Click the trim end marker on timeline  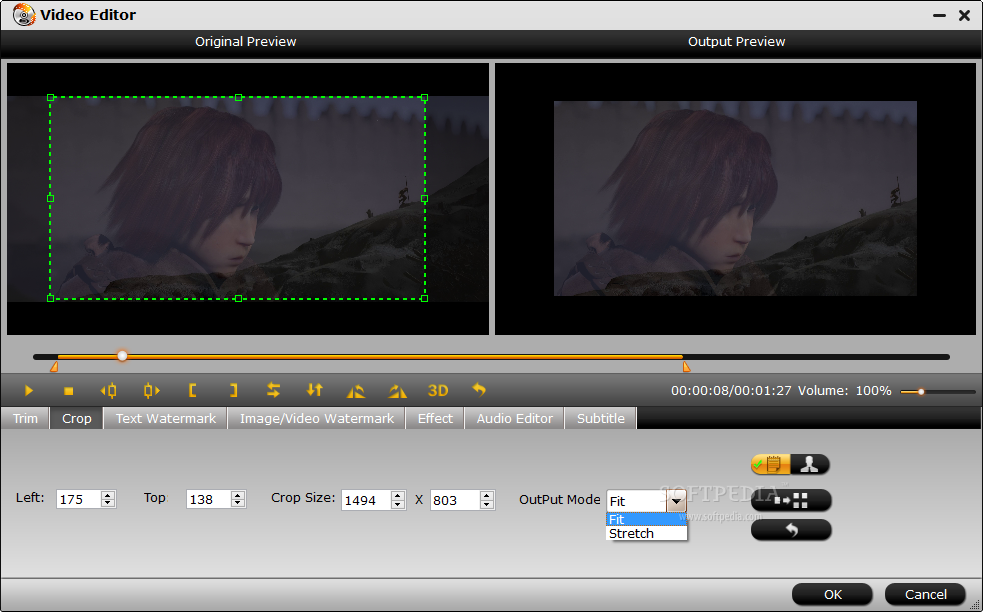point(686,366)
